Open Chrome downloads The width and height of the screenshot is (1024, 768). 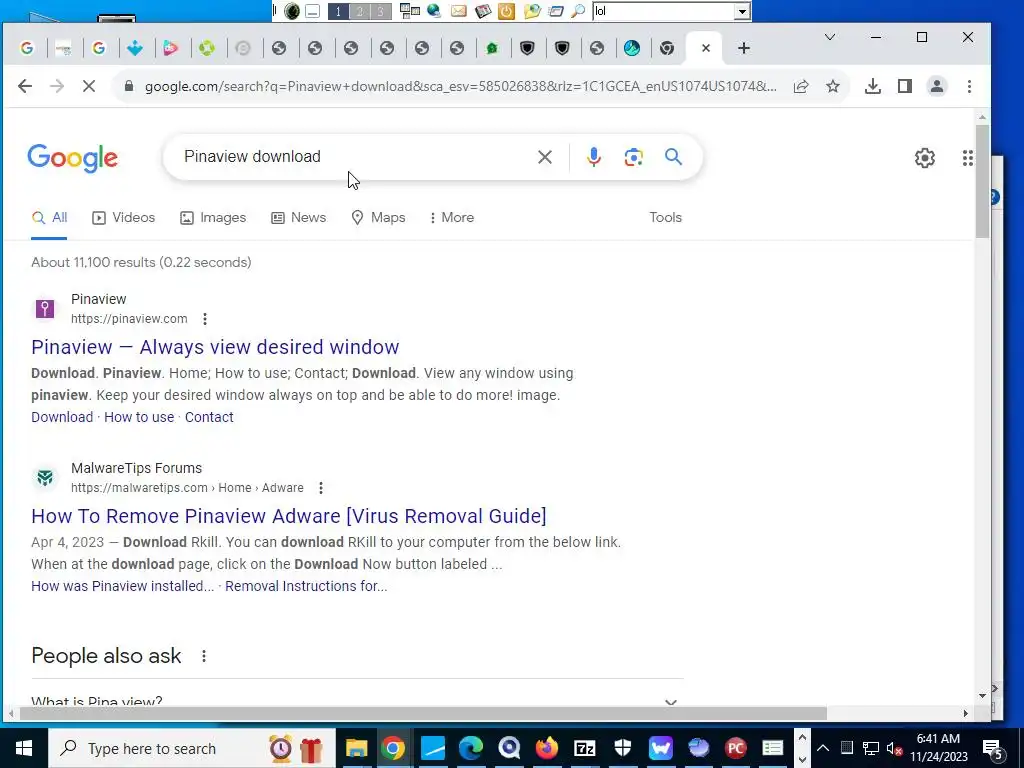click(872, 86)
